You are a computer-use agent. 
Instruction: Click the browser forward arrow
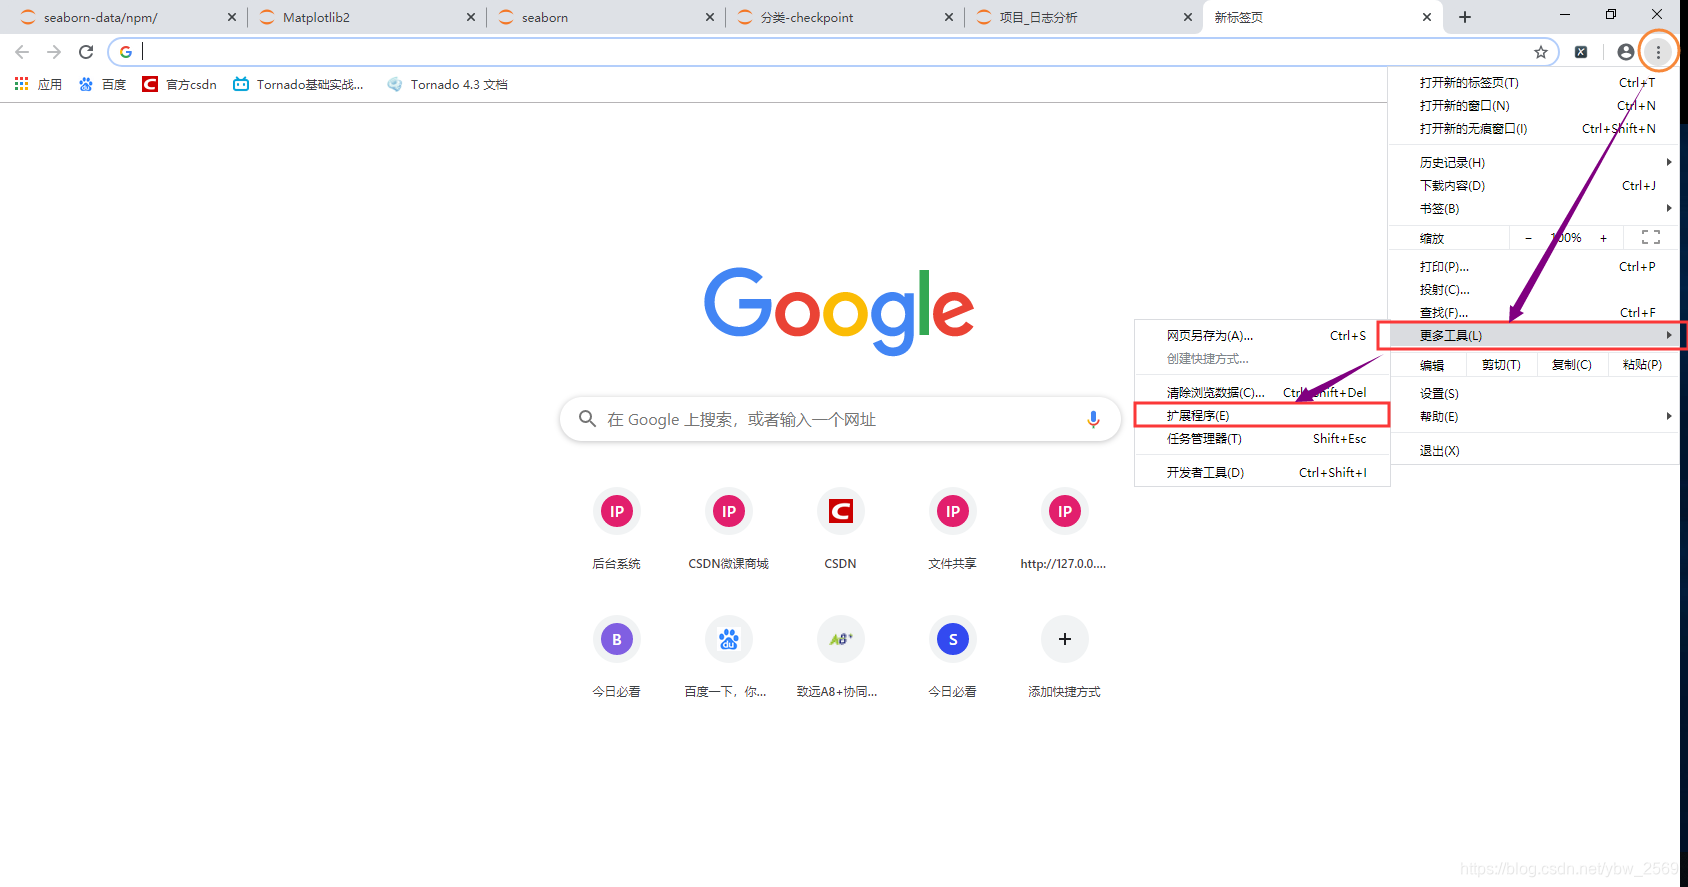[54, 52]
